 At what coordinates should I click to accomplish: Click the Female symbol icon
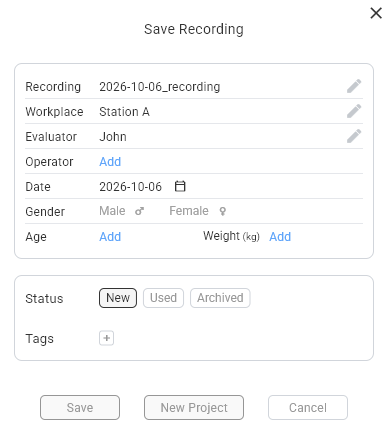click(223, 211)
